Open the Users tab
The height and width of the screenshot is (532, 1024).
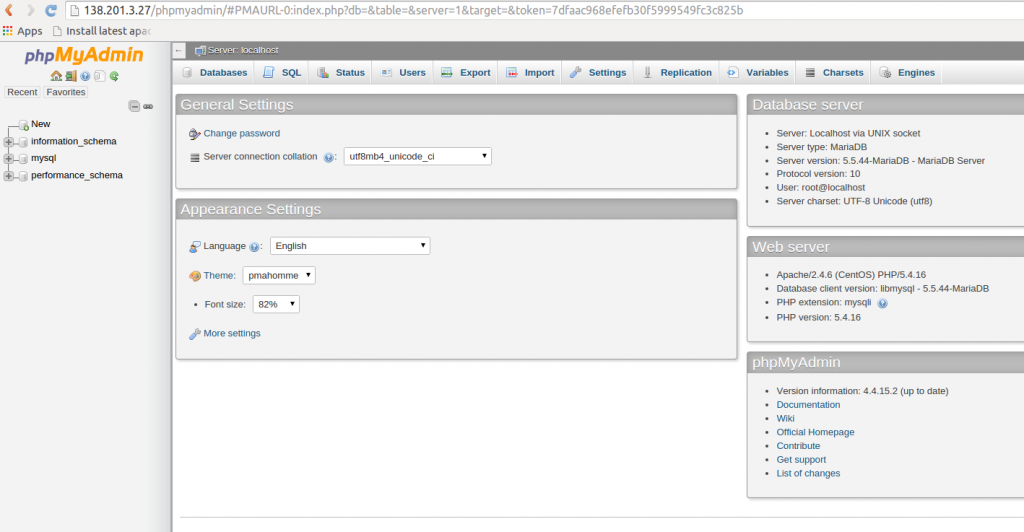point(403,72)
